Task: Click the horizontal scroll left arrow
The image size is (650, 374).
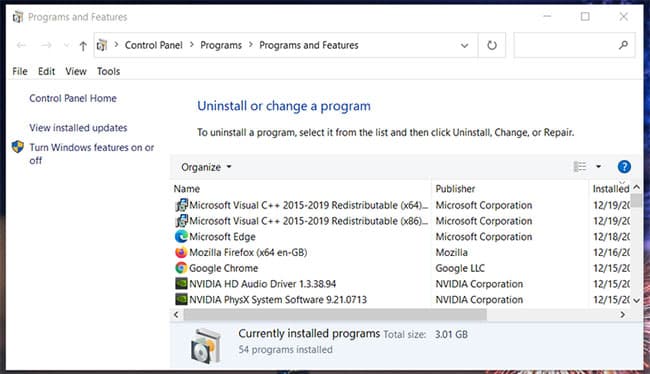Action: click(177, 315)
